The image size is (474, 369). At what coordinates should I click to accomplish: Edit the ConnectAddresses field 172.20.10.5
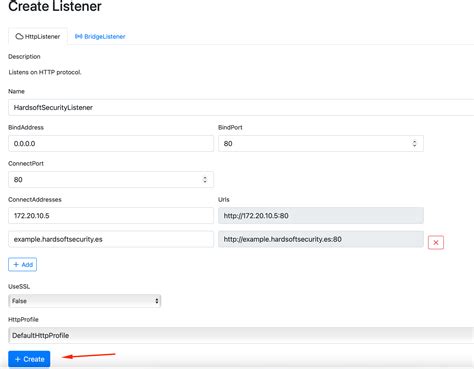[x=111, y=216]
